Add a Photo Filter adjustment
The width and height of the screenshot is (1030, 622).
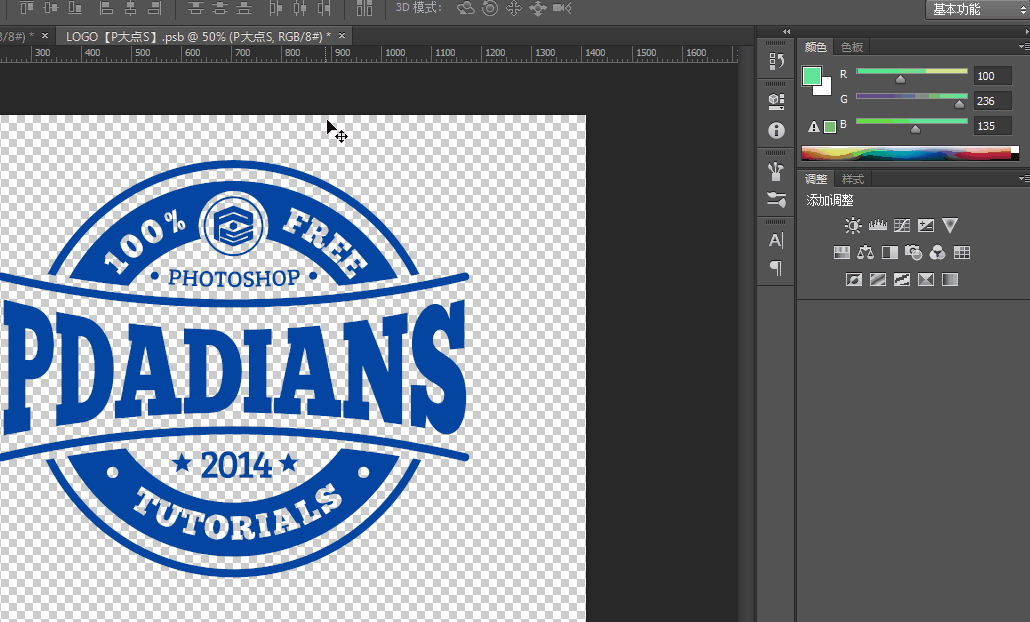pos(914,253)
